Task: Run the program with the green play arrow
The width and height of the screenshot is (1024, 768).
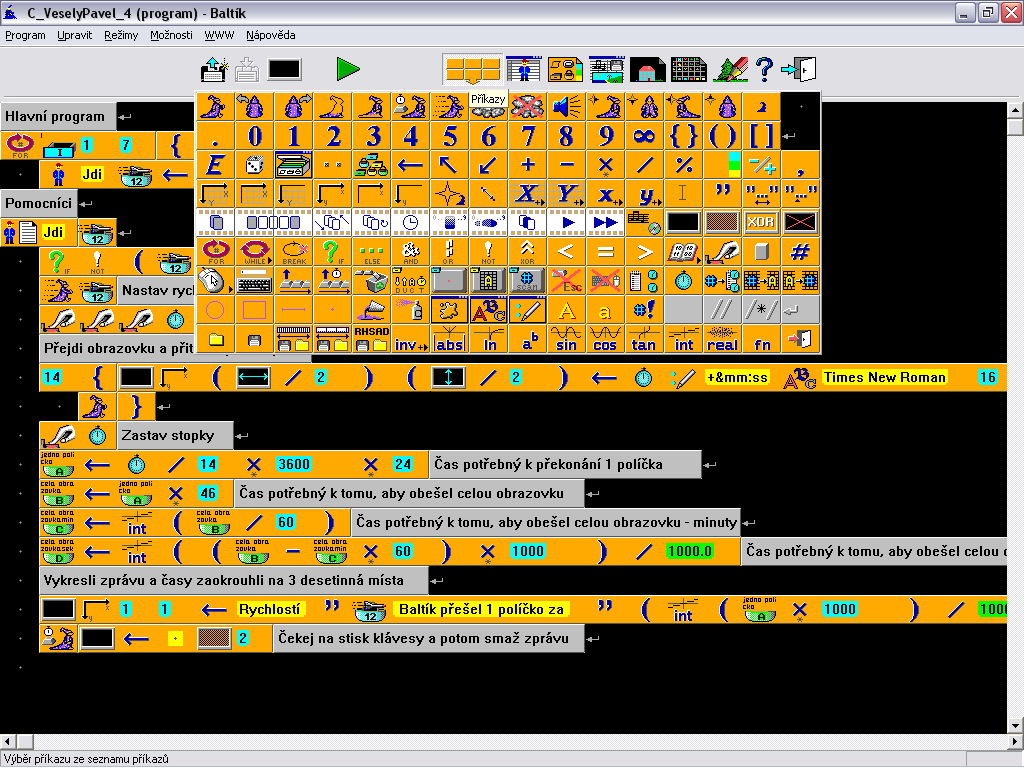Action: coord(348,69)
